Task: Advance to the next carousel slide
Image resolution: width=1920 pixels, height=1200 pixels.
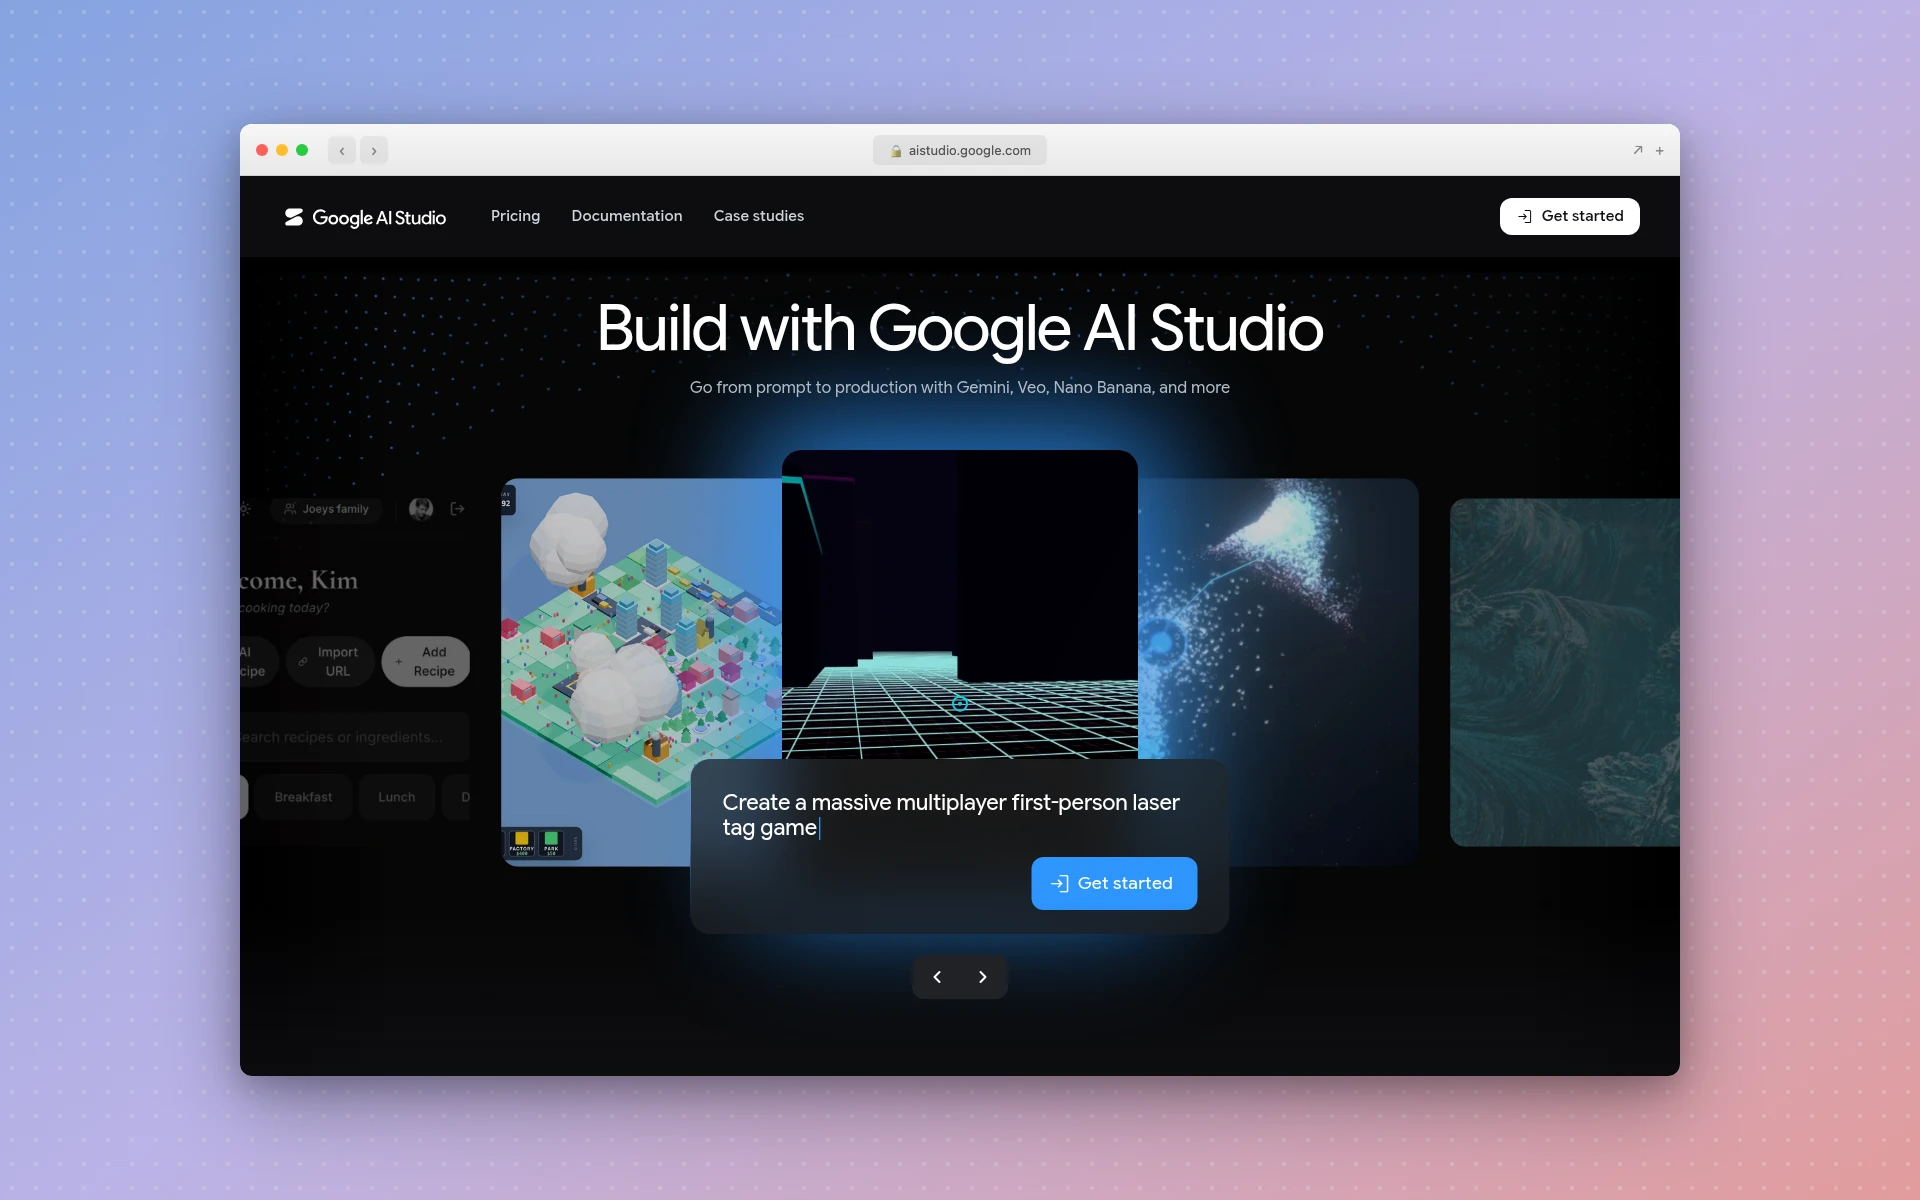Action: (983, 977)
